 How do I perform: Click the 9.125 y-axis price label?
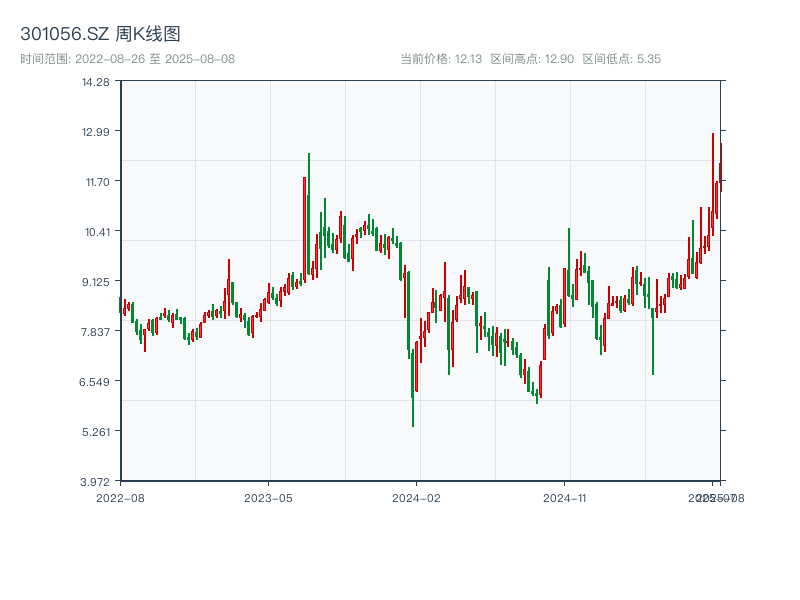pyautogui.click(x=96, y=282)
